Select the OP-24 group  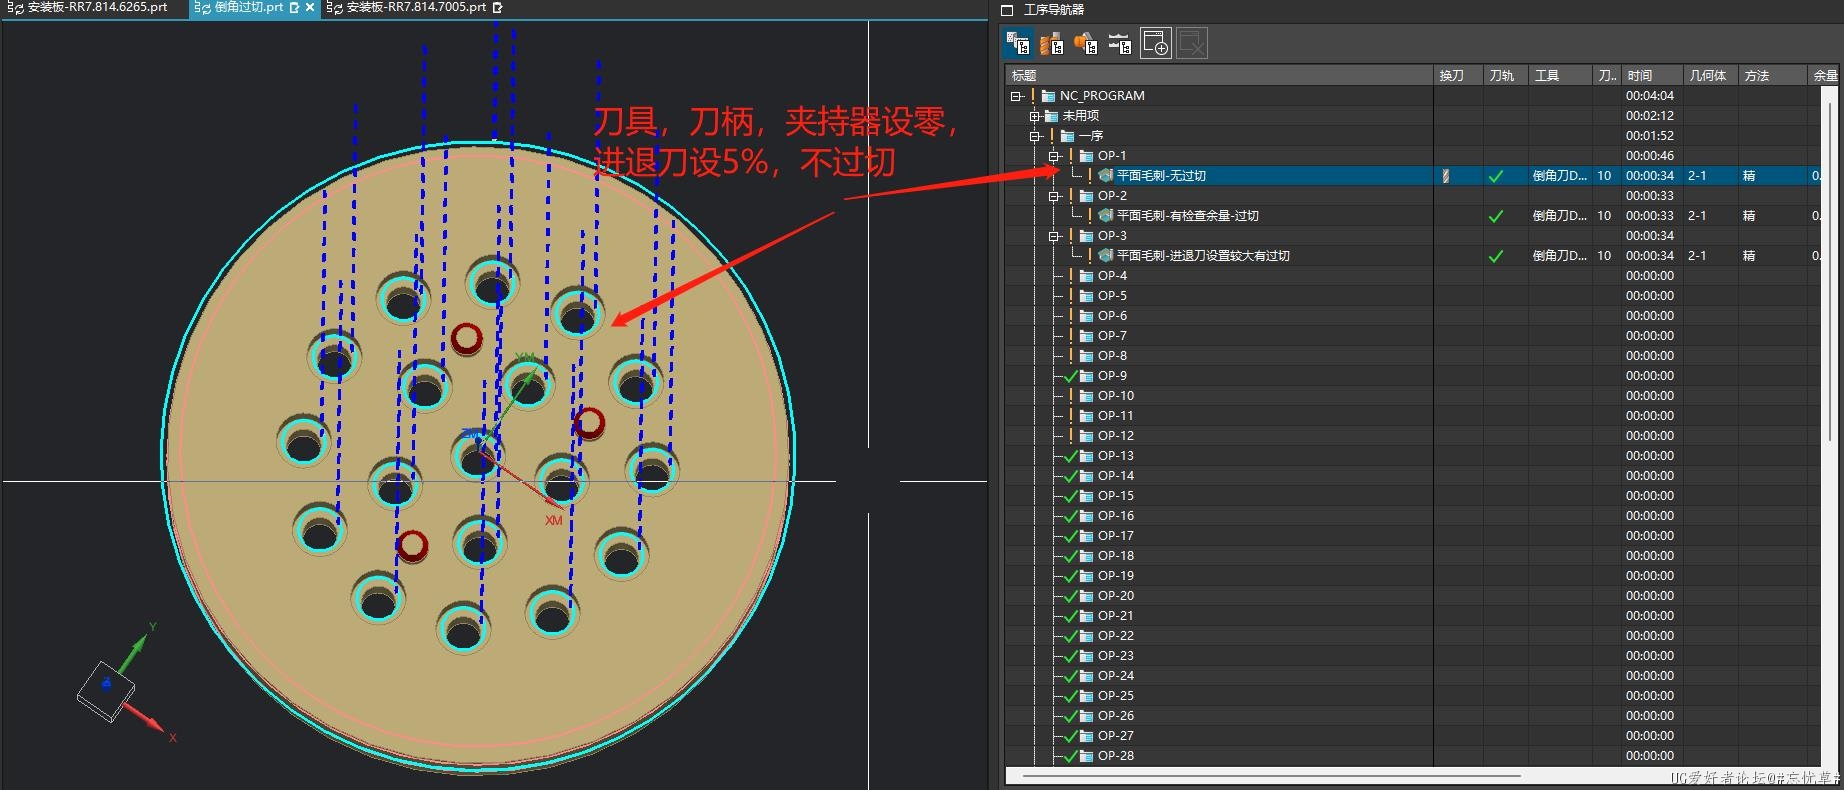coord(1116,676)
